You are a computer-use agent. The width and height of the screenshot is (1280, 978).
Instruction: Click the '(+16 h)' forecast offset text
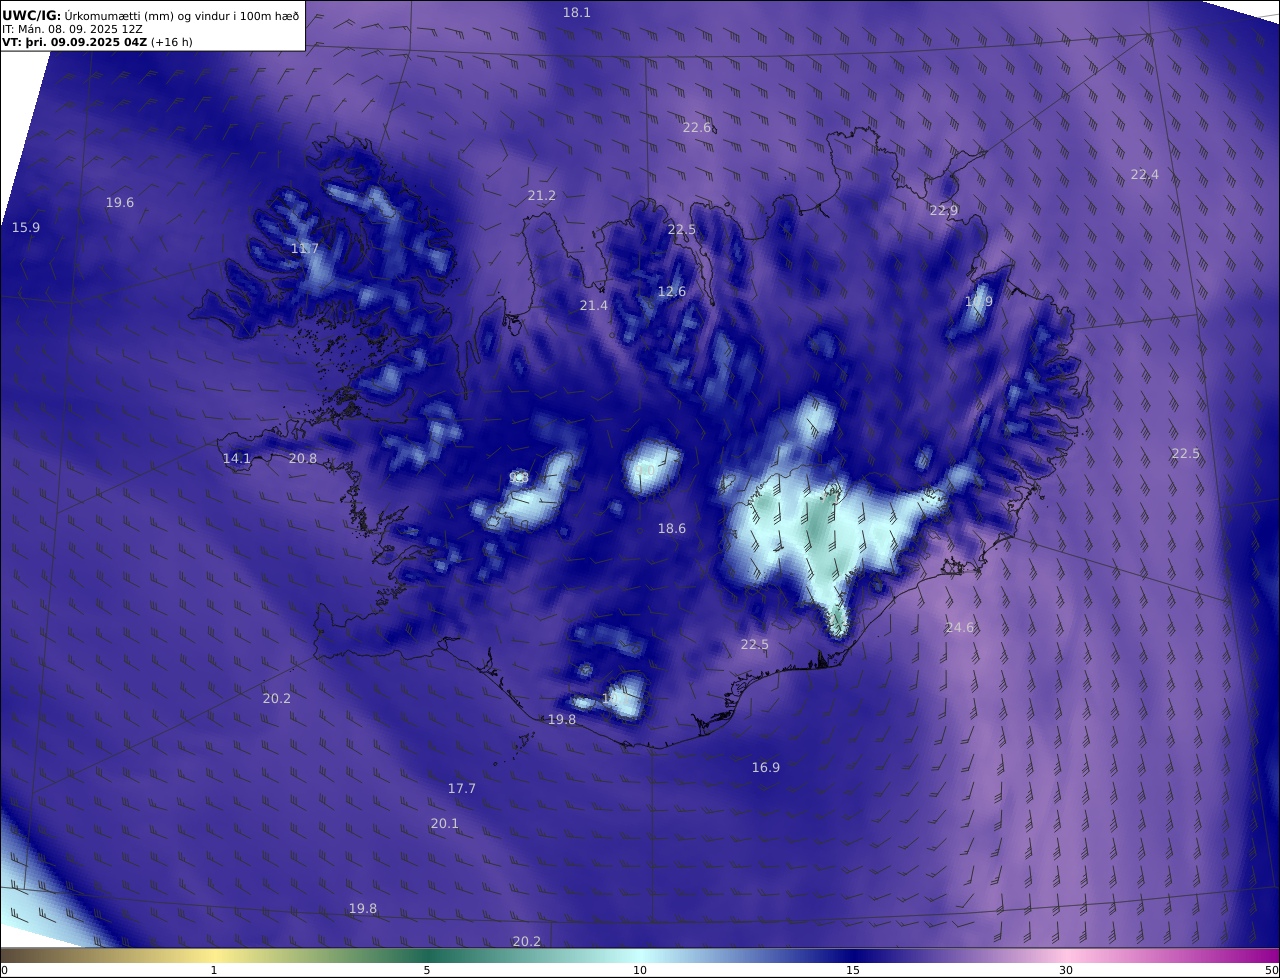coord(172,43)
